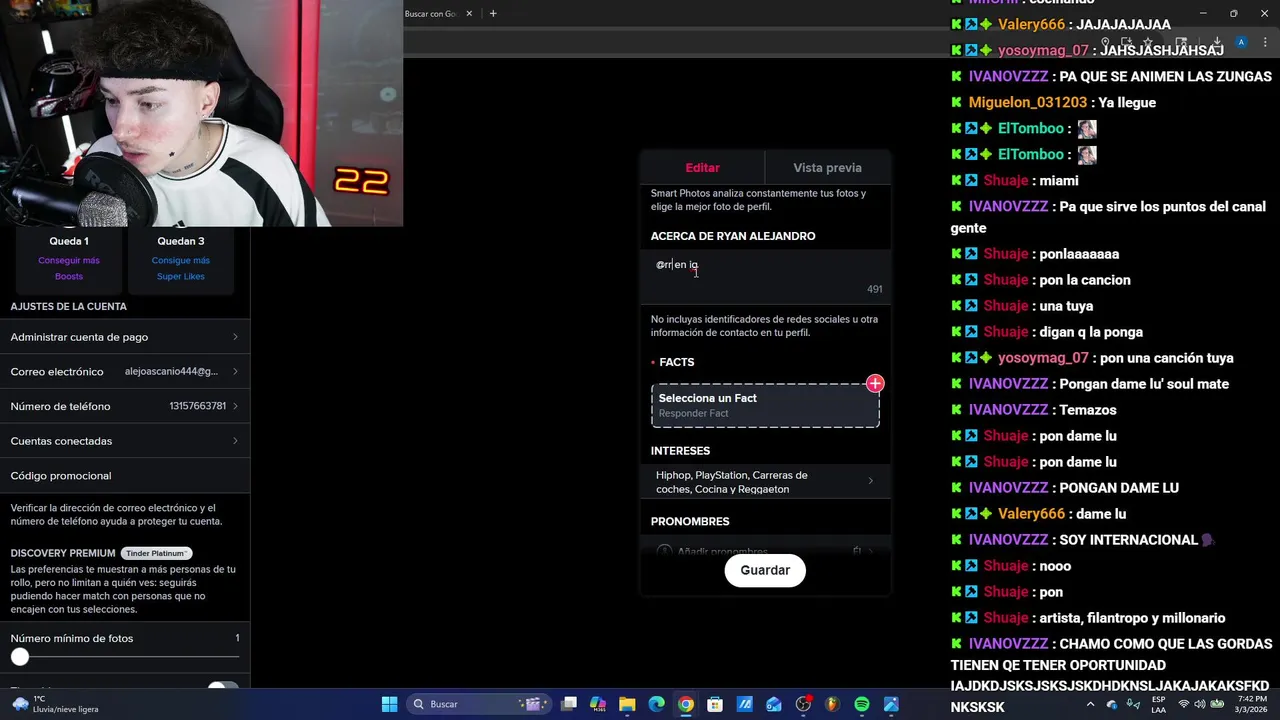Open FL Studio from the taskbar
1280x720 pixels.
coord(832,704)
